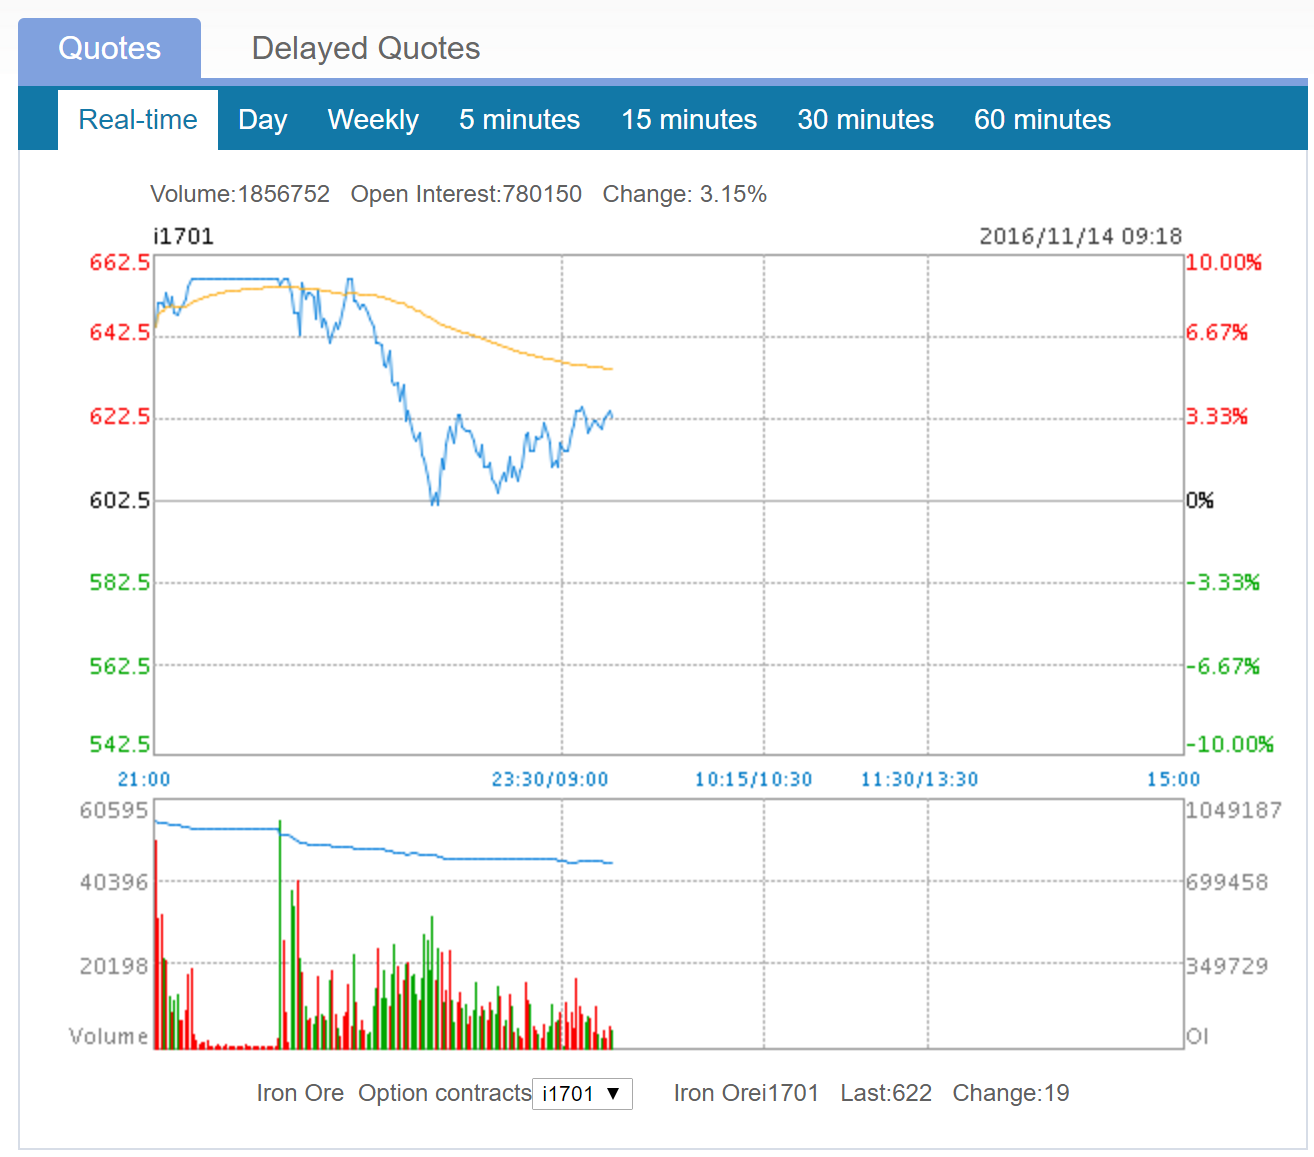
Task: Select the 15 minutes interval
Action: 688,120
